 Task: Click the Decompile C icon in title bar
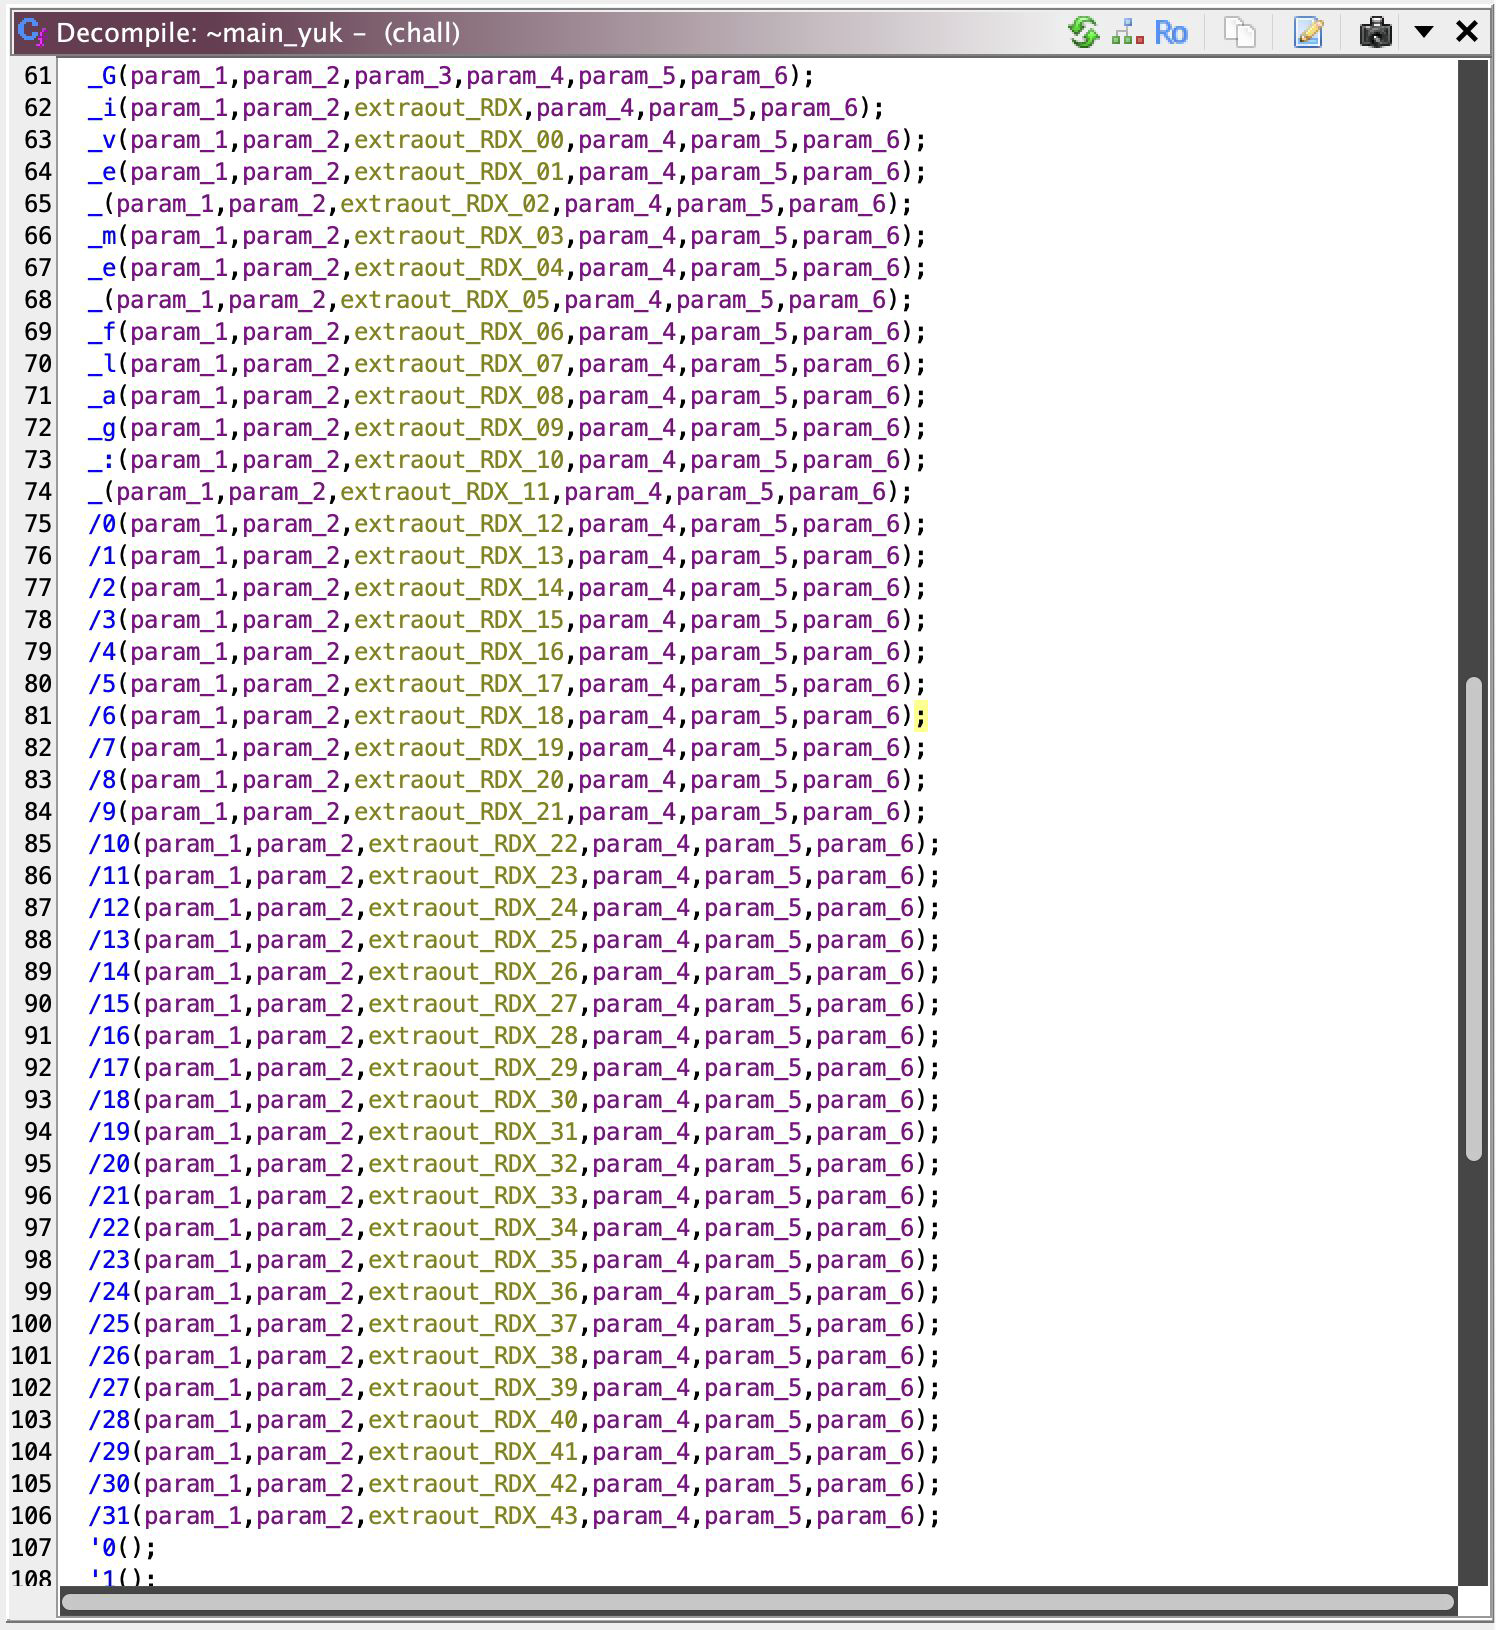[x=32, y=33]
